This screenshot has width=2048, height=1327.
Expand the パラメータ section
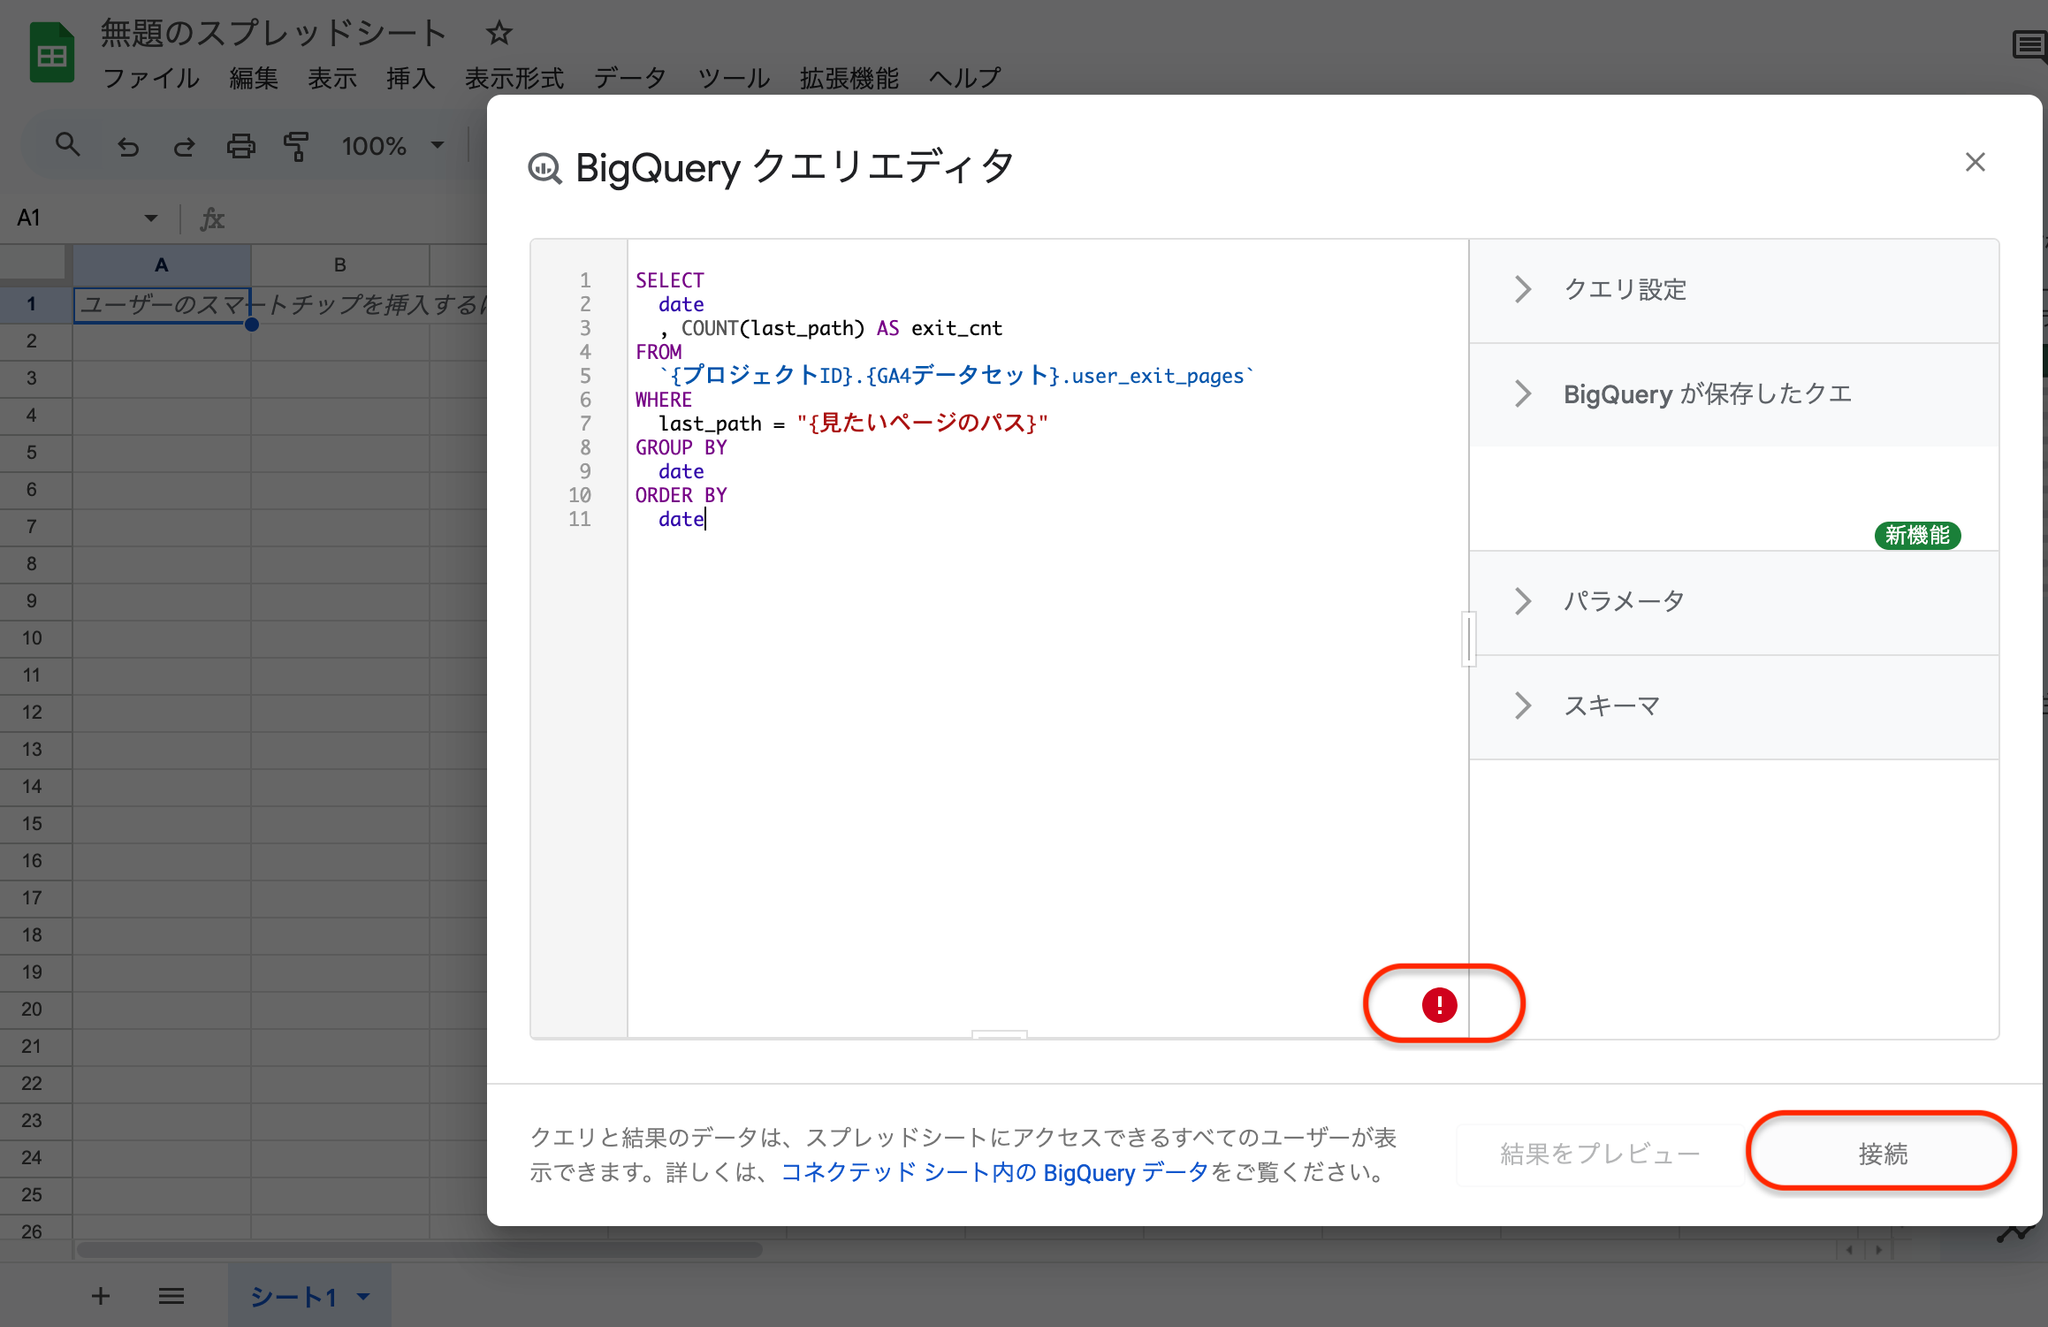[x=1734, y=601]
